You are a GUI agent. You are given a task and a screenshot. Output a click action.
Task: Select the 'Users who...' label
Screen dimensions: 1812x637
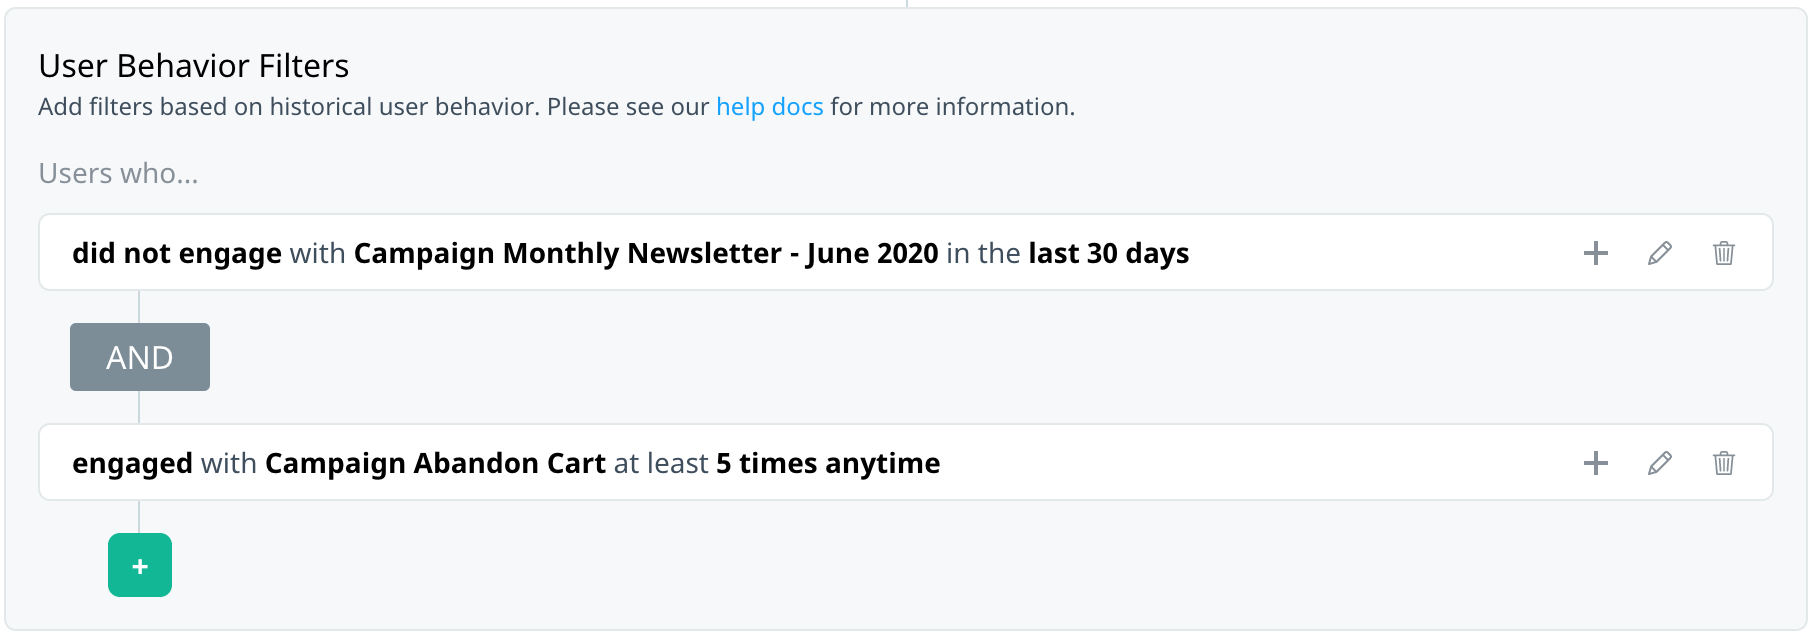[x=119, y=173]
